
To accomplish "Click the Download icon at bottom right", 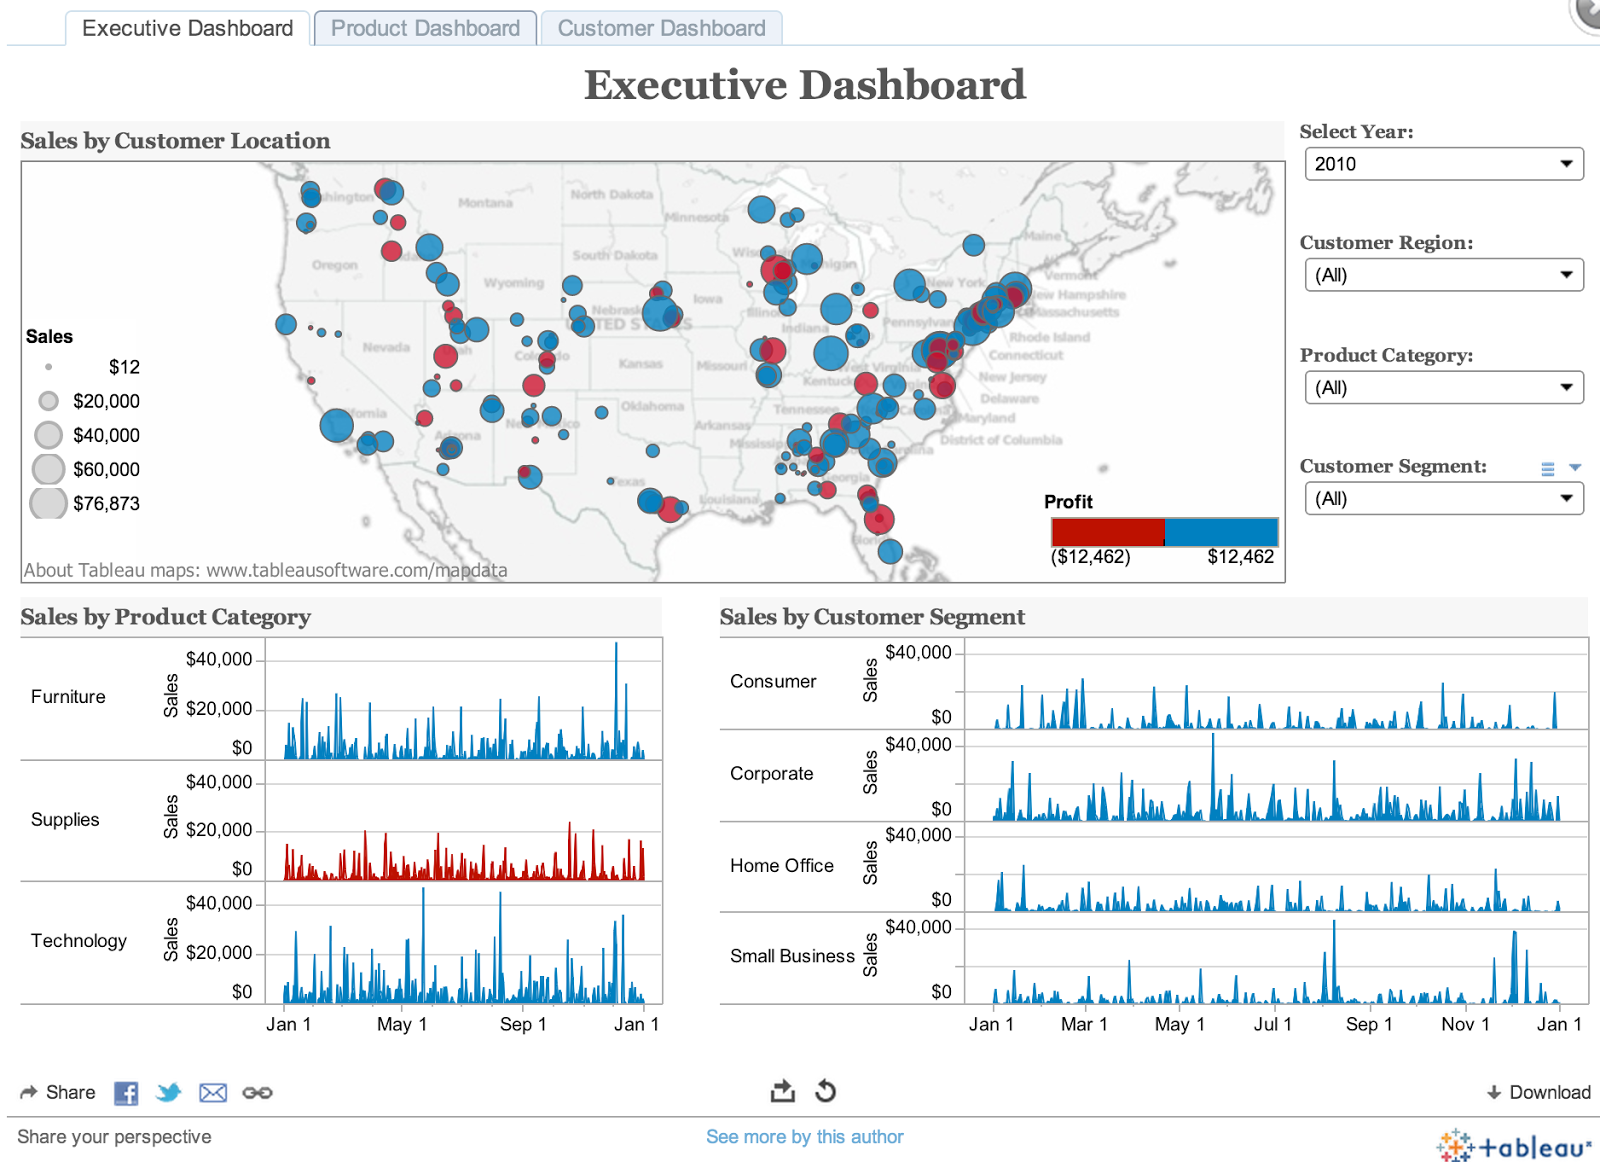I will (x=1496, y=1092).
